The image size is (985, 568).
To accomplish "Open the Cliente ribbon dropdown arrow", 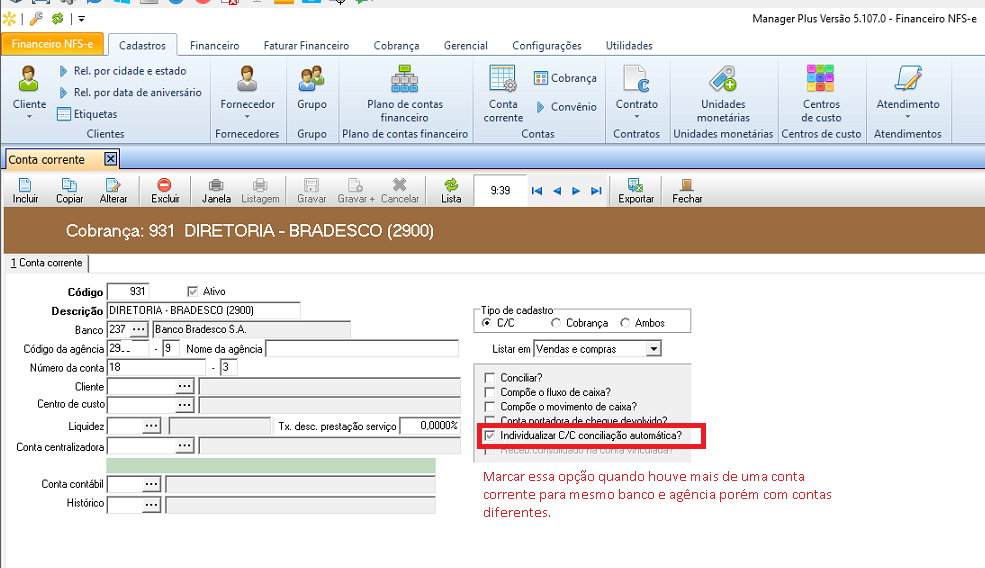I will (x=29, y=117).
